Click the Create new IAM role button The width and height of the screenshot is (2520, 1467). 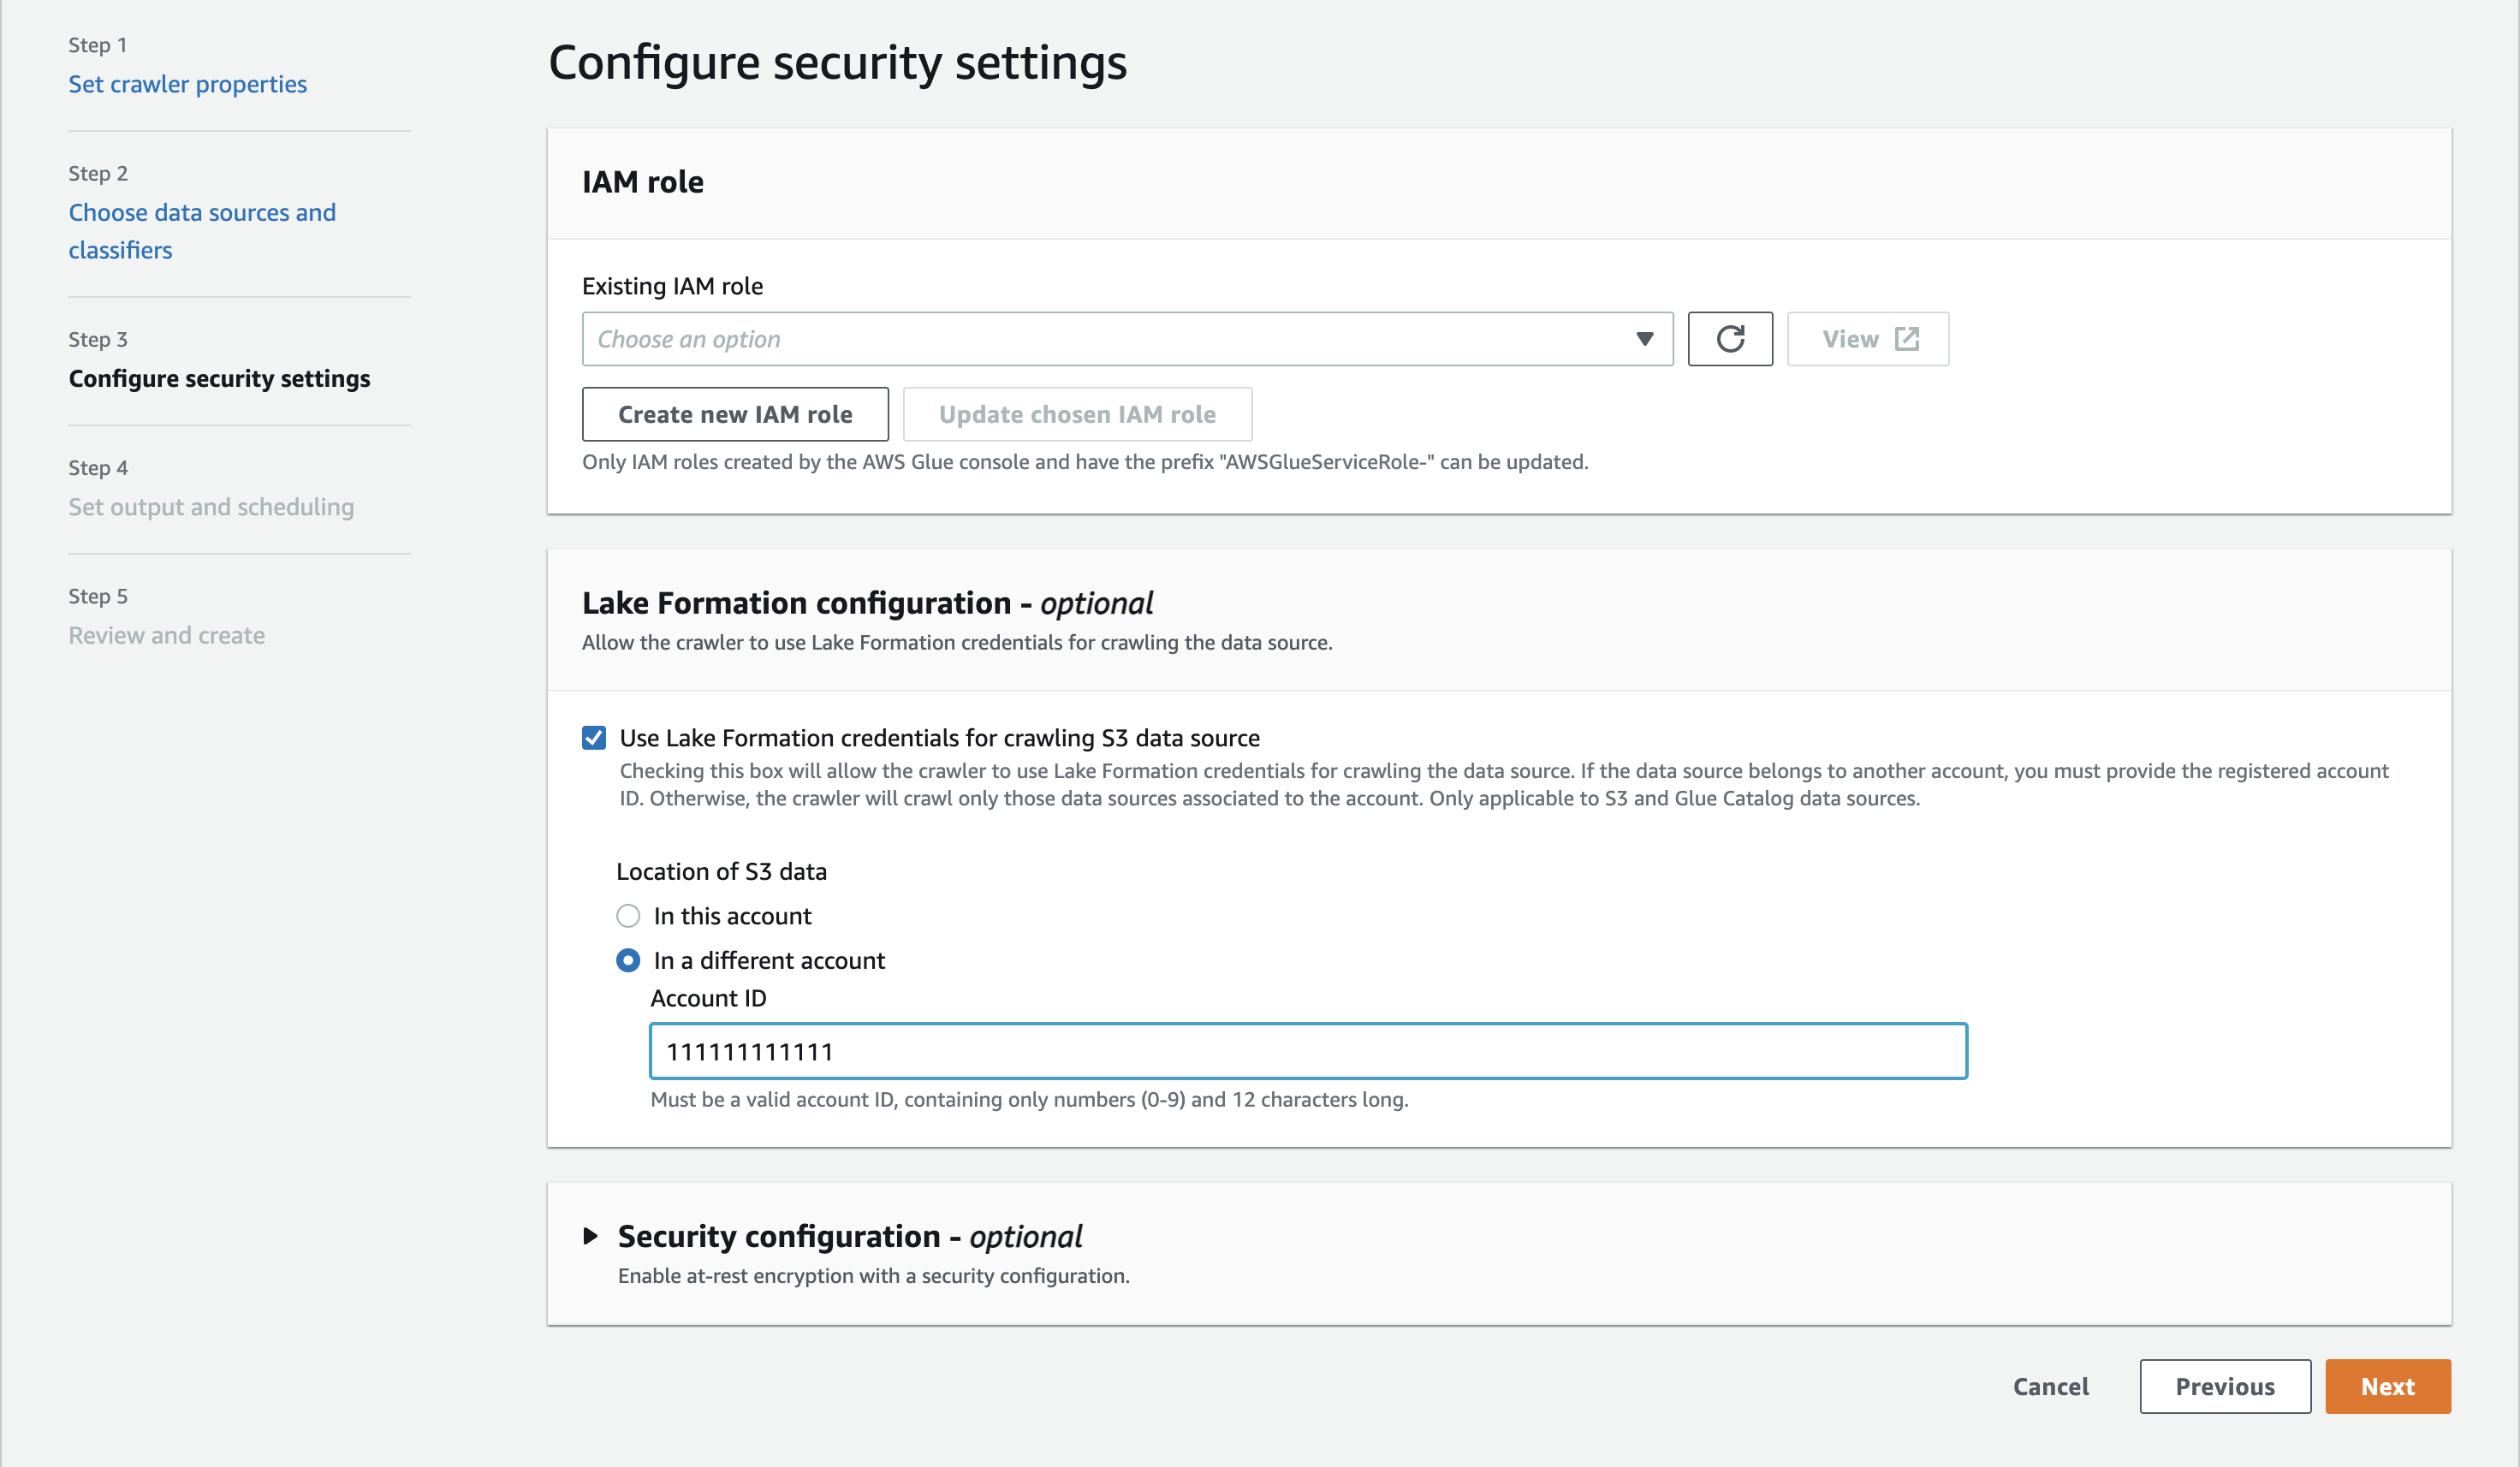pos(735,414)
